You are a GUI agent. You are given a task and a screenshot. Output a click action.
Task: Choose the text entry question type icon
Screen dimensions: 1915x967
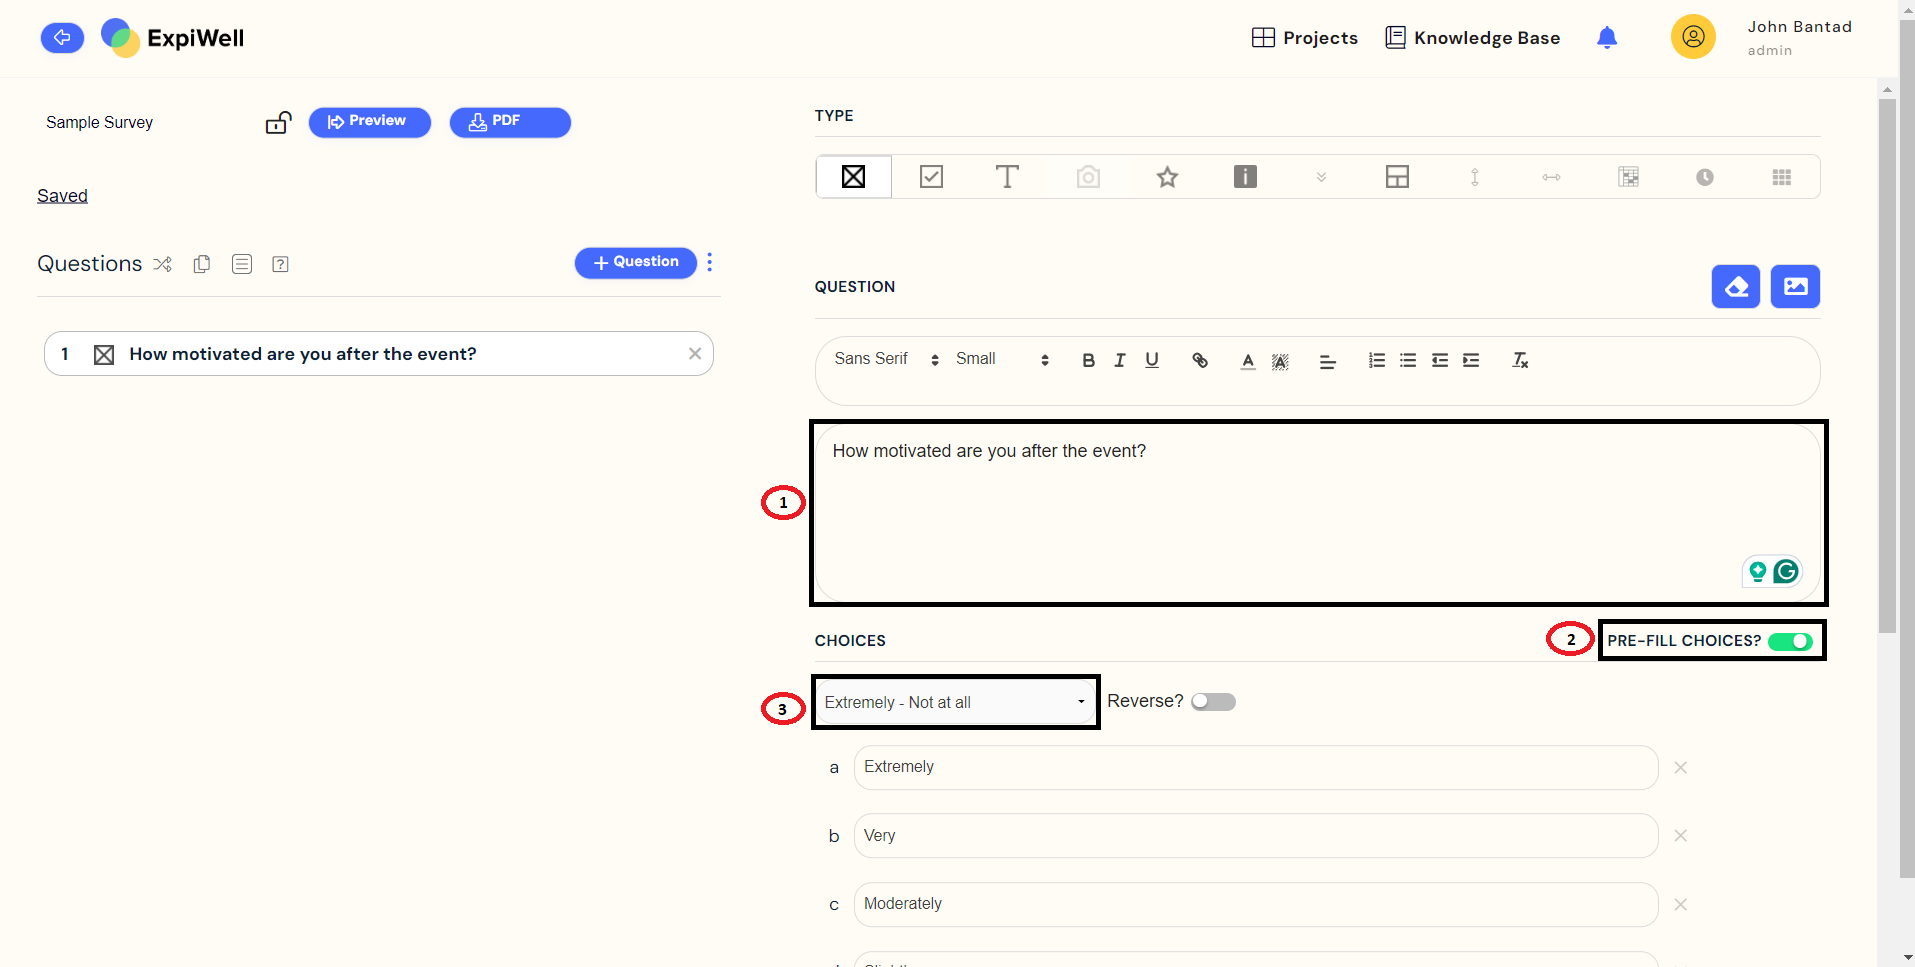(x=1007, y=177)
